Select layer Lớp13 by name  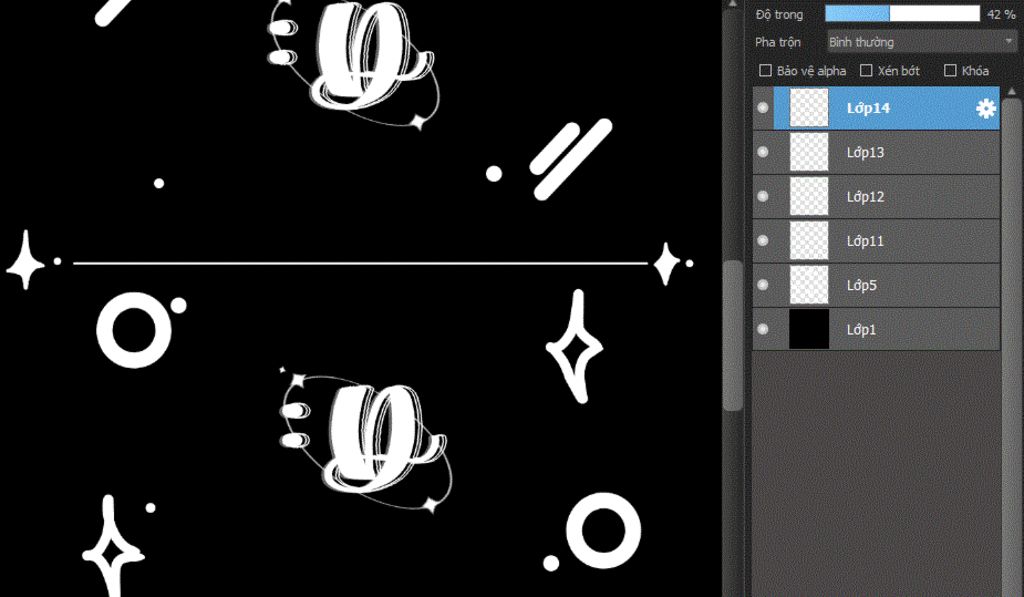[x=865, y=153]
